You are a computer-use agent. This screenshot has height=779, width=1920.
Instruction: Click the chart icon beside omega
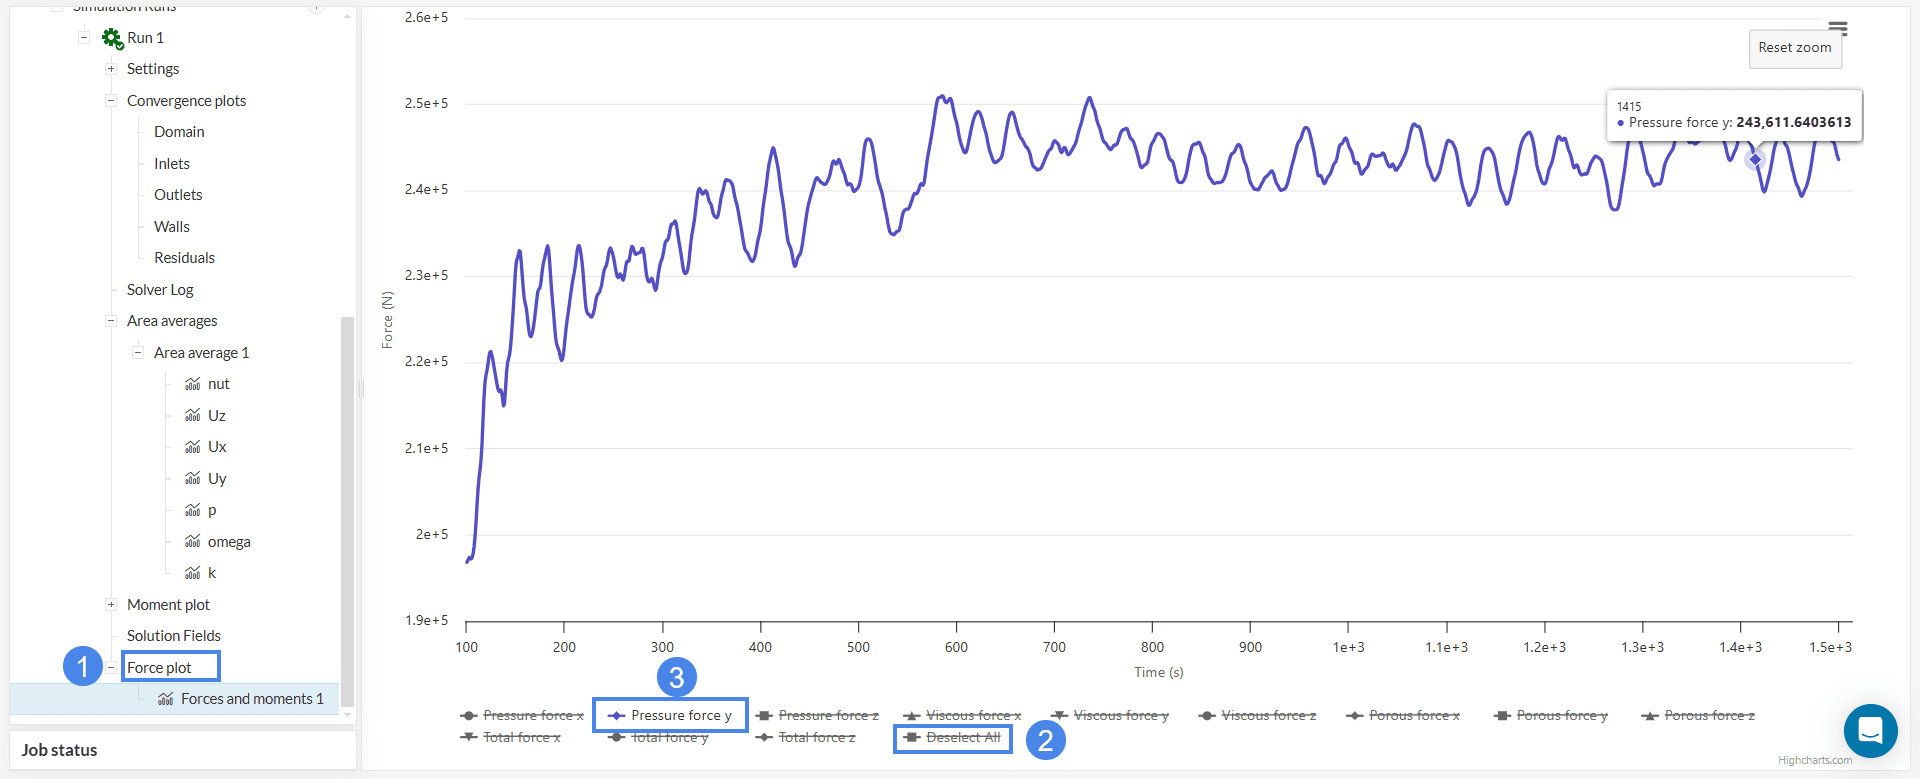point(193,542)
